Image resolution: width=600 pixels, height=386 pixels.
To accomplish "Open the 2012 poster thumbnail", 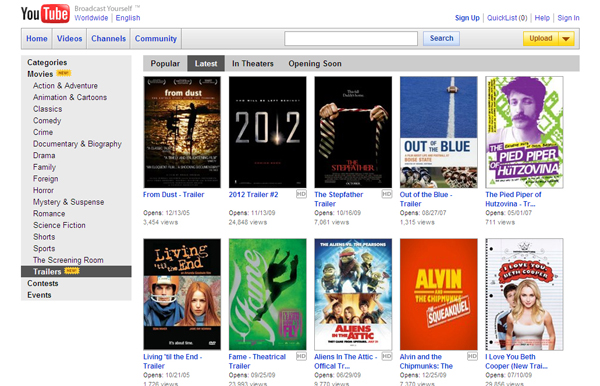I will pyautogui.click(x=267, y=132).
